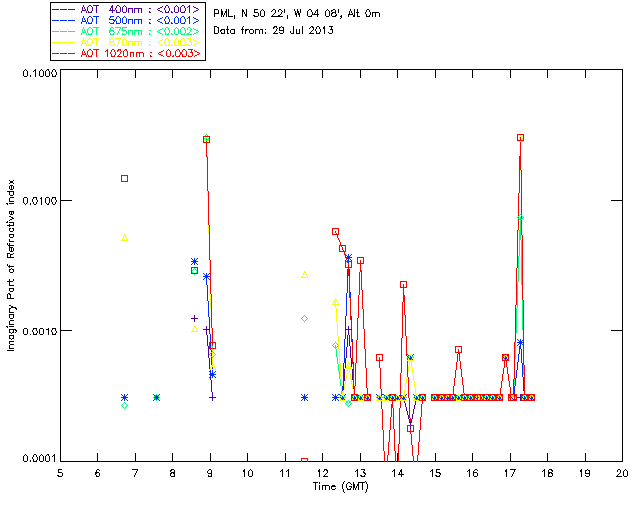Viewport: 640px width, 512px height.
Task: Select the red square peak between hours 15 and 16
Action: [x=458, y=349]
